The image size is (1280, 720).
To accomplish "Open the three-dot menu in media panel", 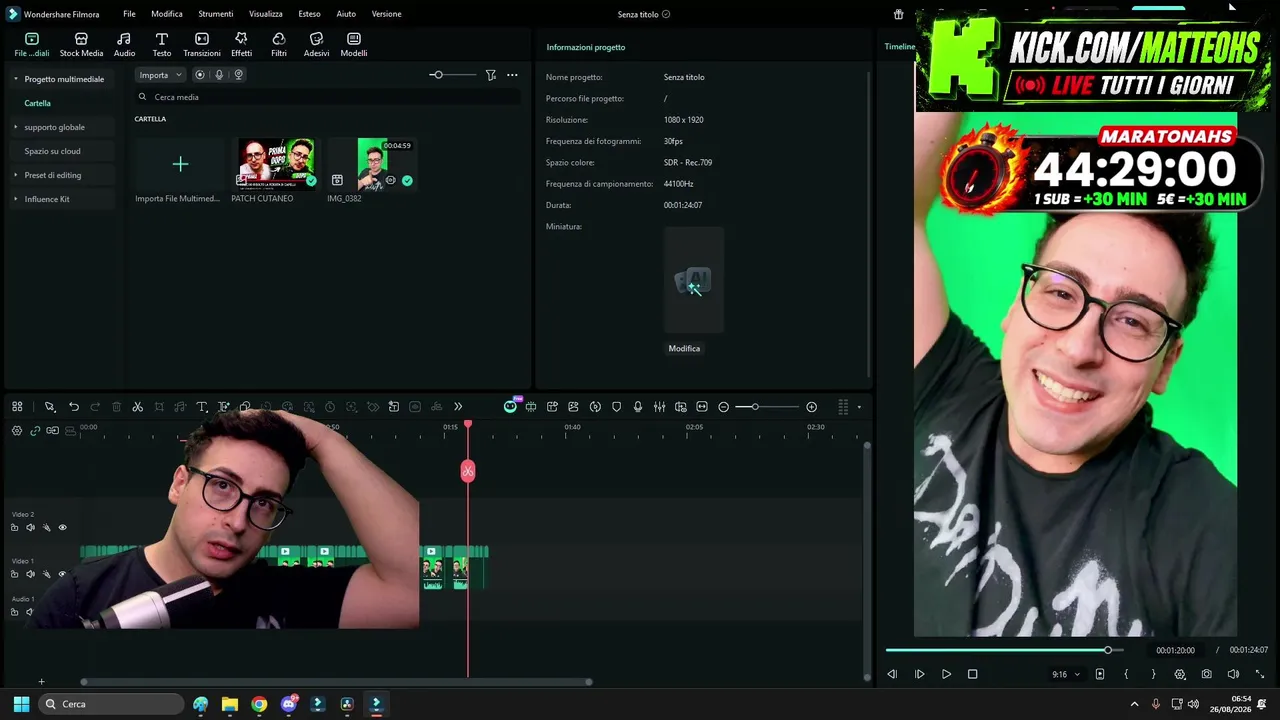I will click(512, 75).
